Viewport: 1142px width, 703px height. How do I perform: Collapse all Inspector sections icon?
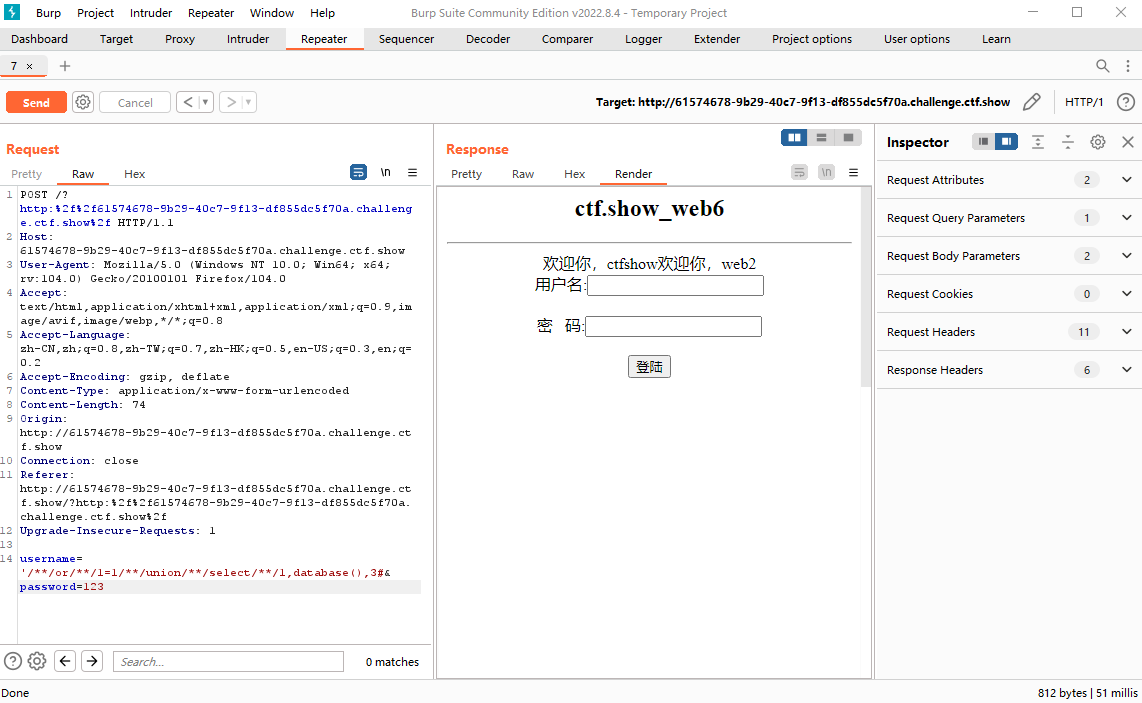tap(1068, 142)
